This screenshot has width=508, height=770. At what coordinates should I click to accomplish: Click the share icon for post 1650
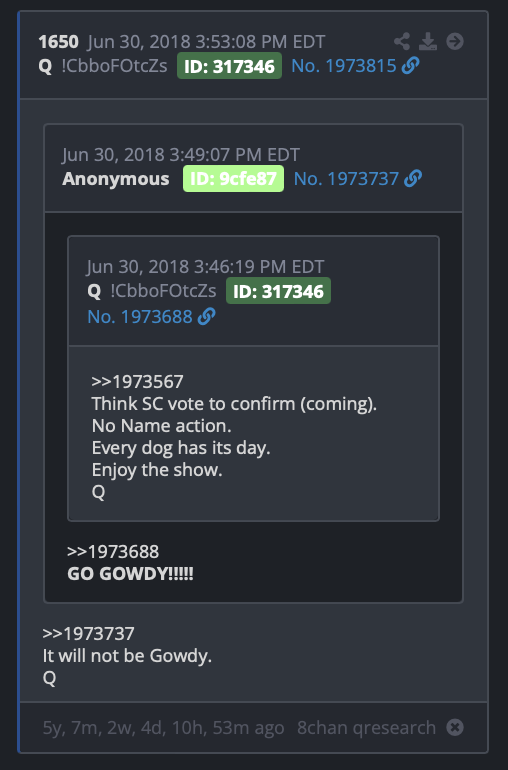coord(402,41)
